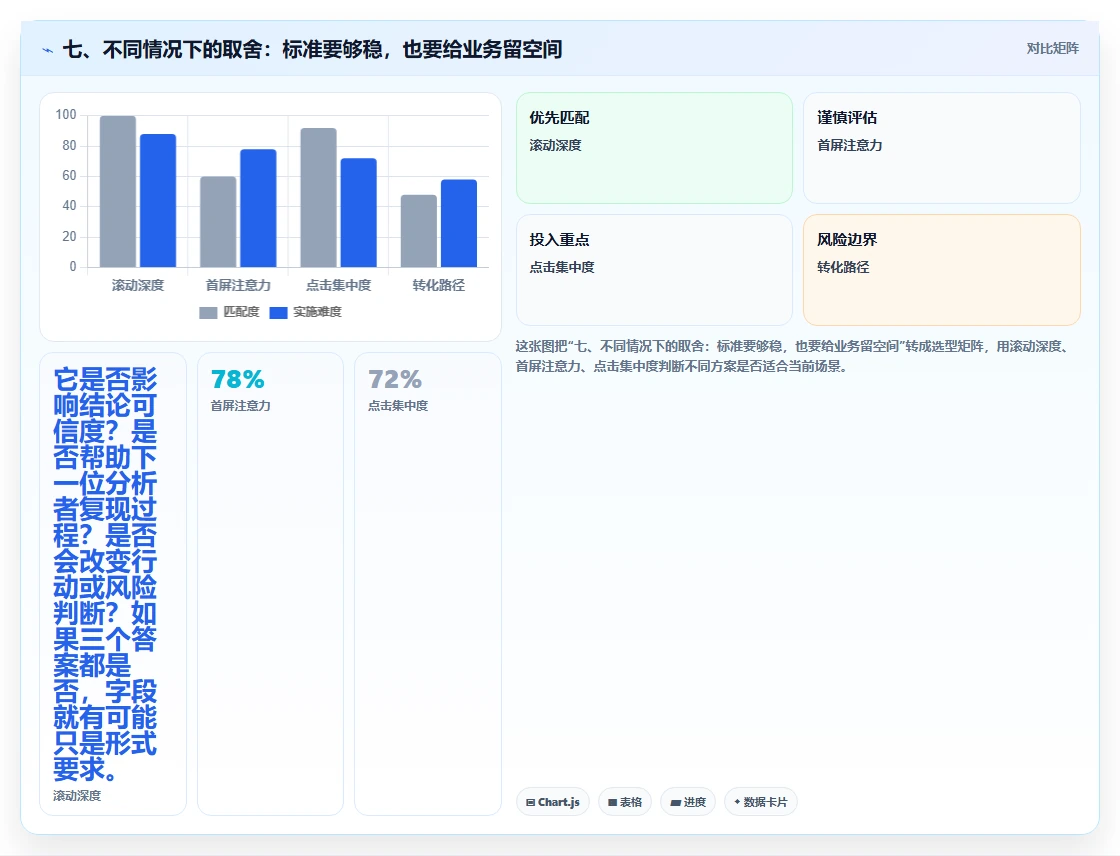Image resolution: width=1120 pixels, height=856 pixels.
Task: Select the 投入重点 matrix card
Action: tap(654, 270)
